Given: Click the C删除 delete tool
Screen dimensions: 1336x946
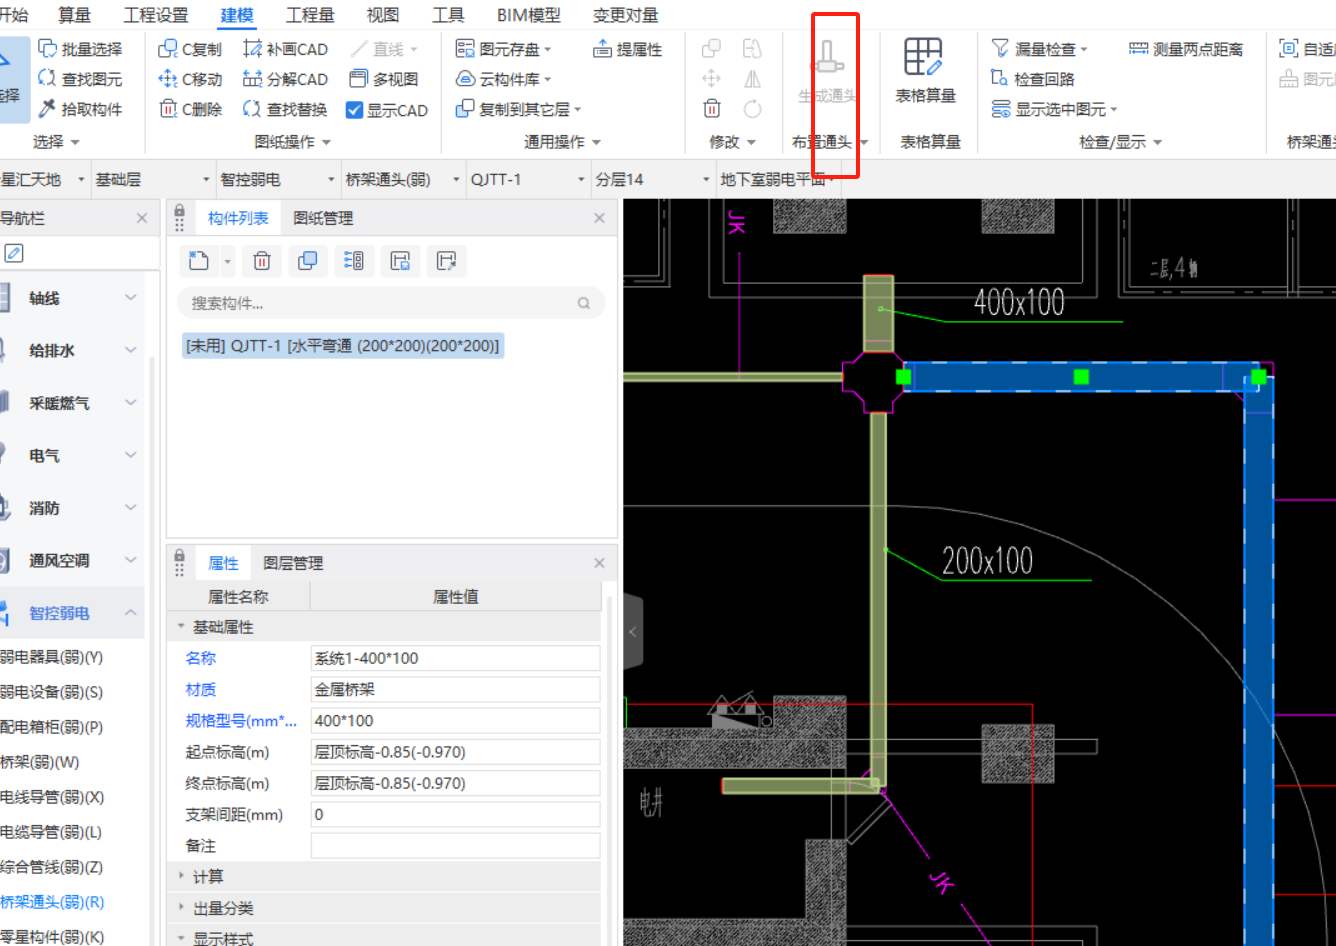Looking at the screenshot, I should [190, 109].
